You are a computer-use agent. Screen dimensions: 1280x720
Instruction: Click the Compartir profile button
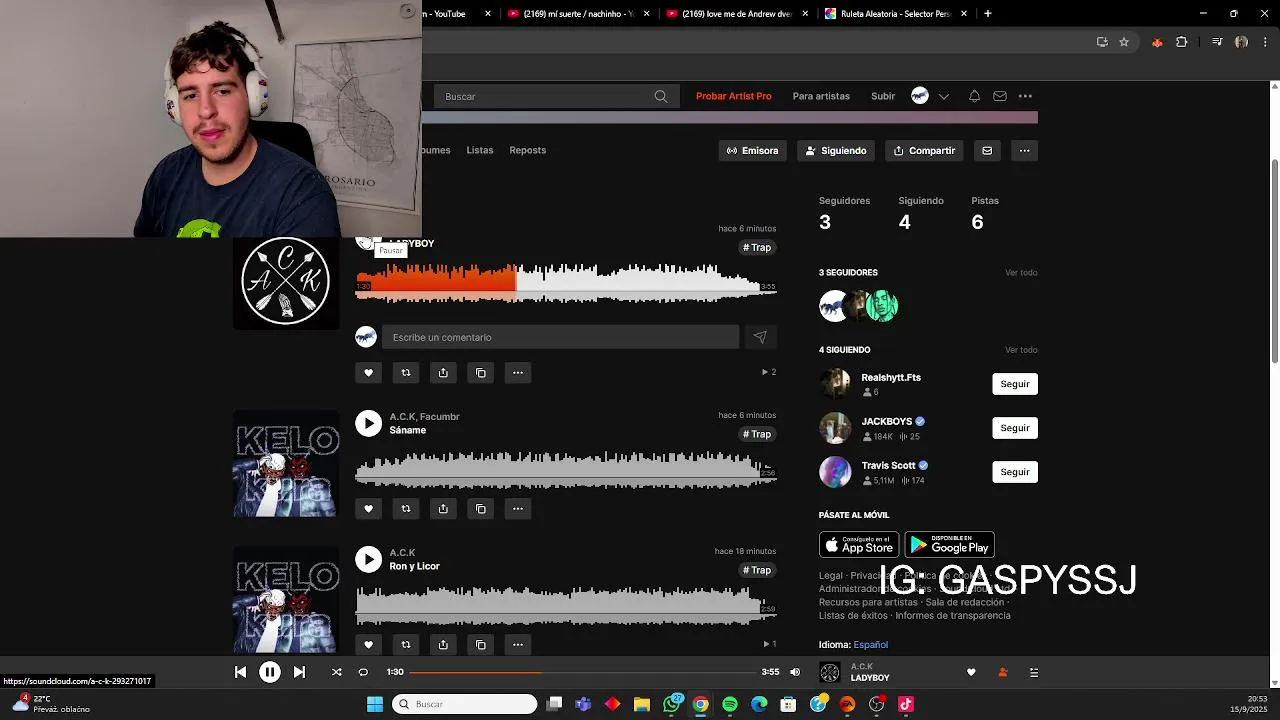click(924, 151)
